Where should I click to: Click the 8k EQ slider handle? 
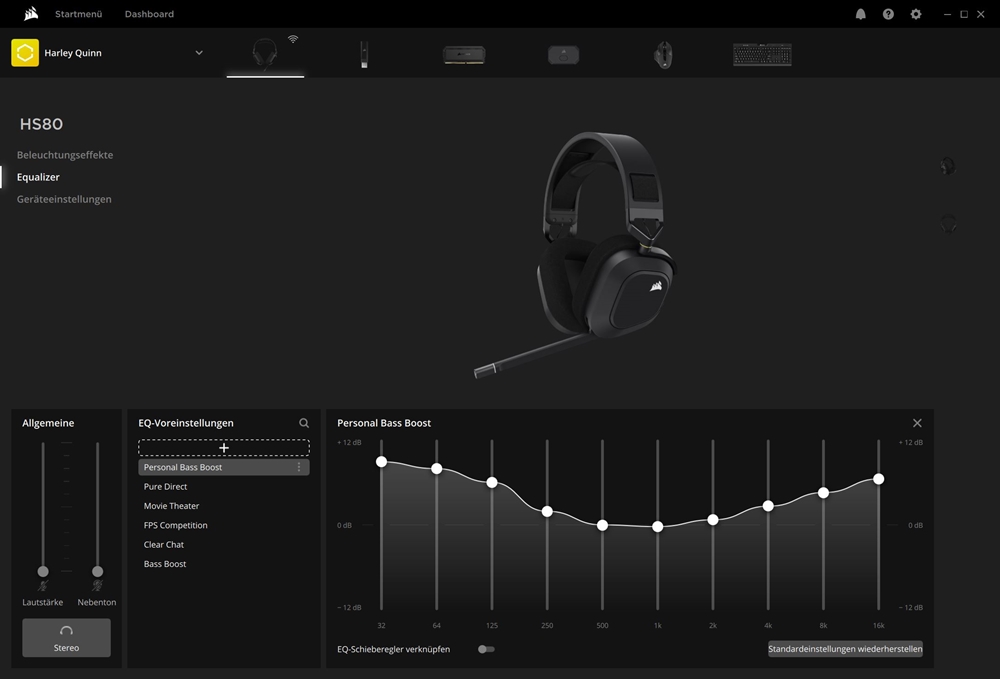pyautogui.click(x=823, y=493)
